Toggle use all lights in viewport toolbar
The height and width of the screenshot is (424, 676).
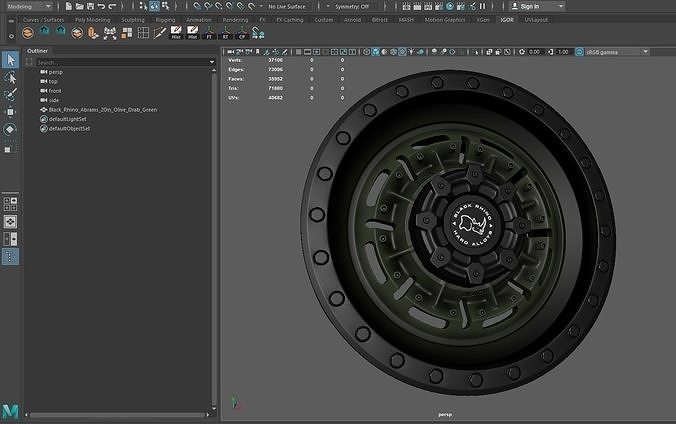(411, 52)
